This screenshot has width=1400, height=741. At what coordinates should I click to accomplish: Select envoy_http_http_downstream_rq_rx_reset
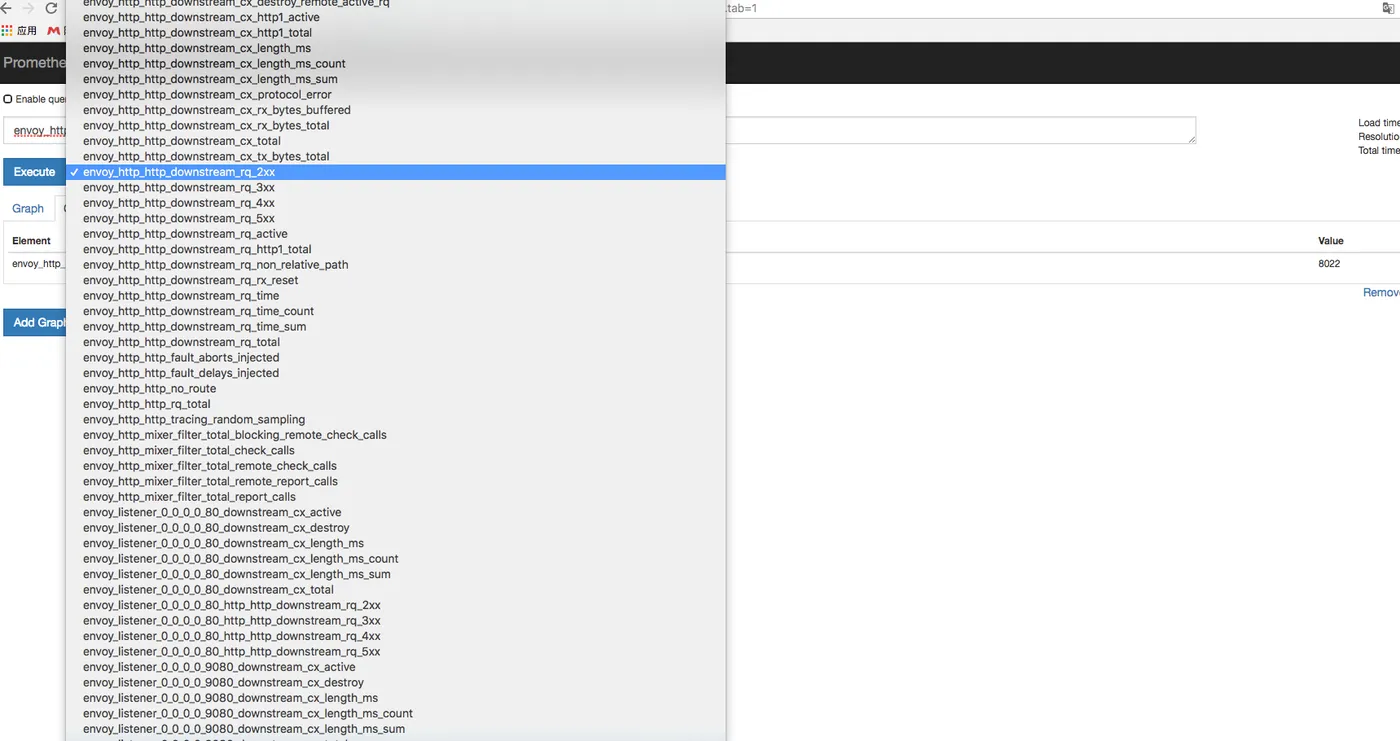click(x=396, y=280)
